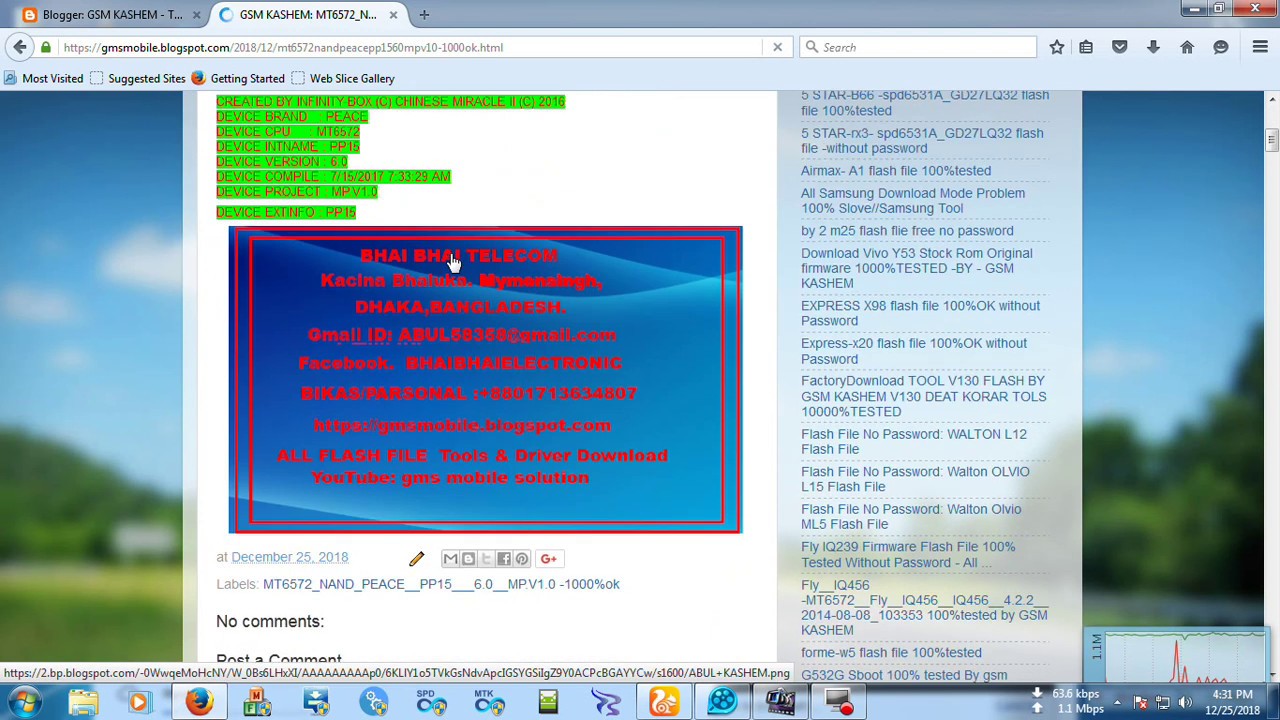This screenshot has height=720, width=1280.
Task: Open Most Visited bookmarks folder
Action: click(43, 78)
